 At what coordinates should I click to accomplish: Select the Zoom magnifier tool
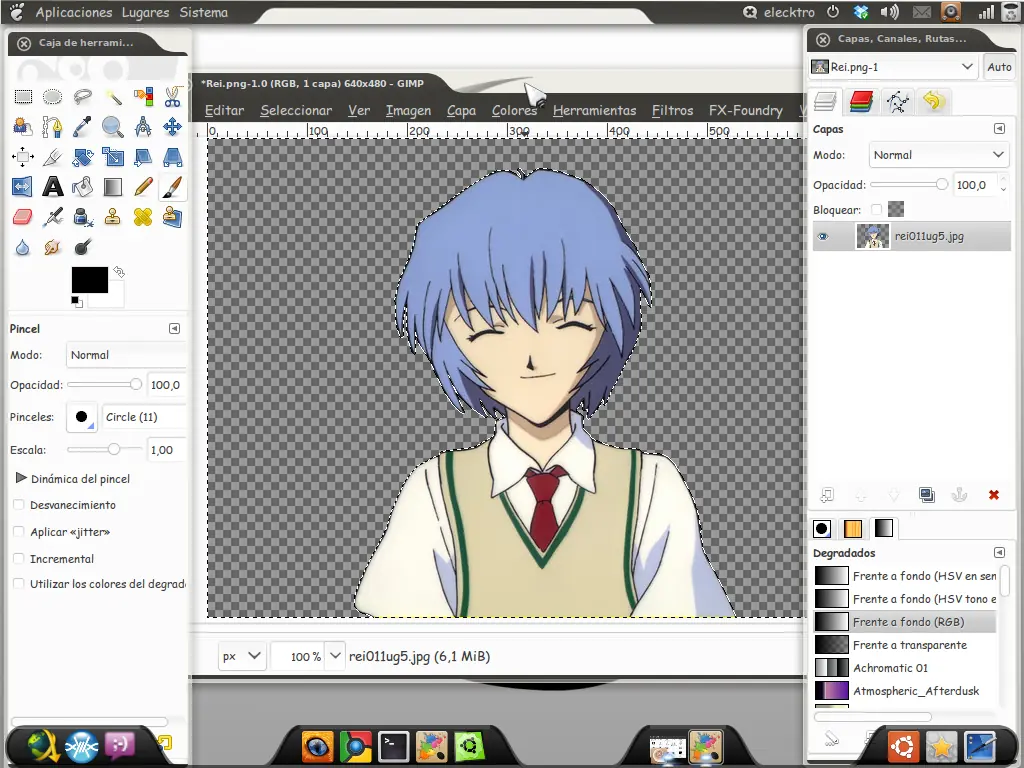tap(113, 127)
